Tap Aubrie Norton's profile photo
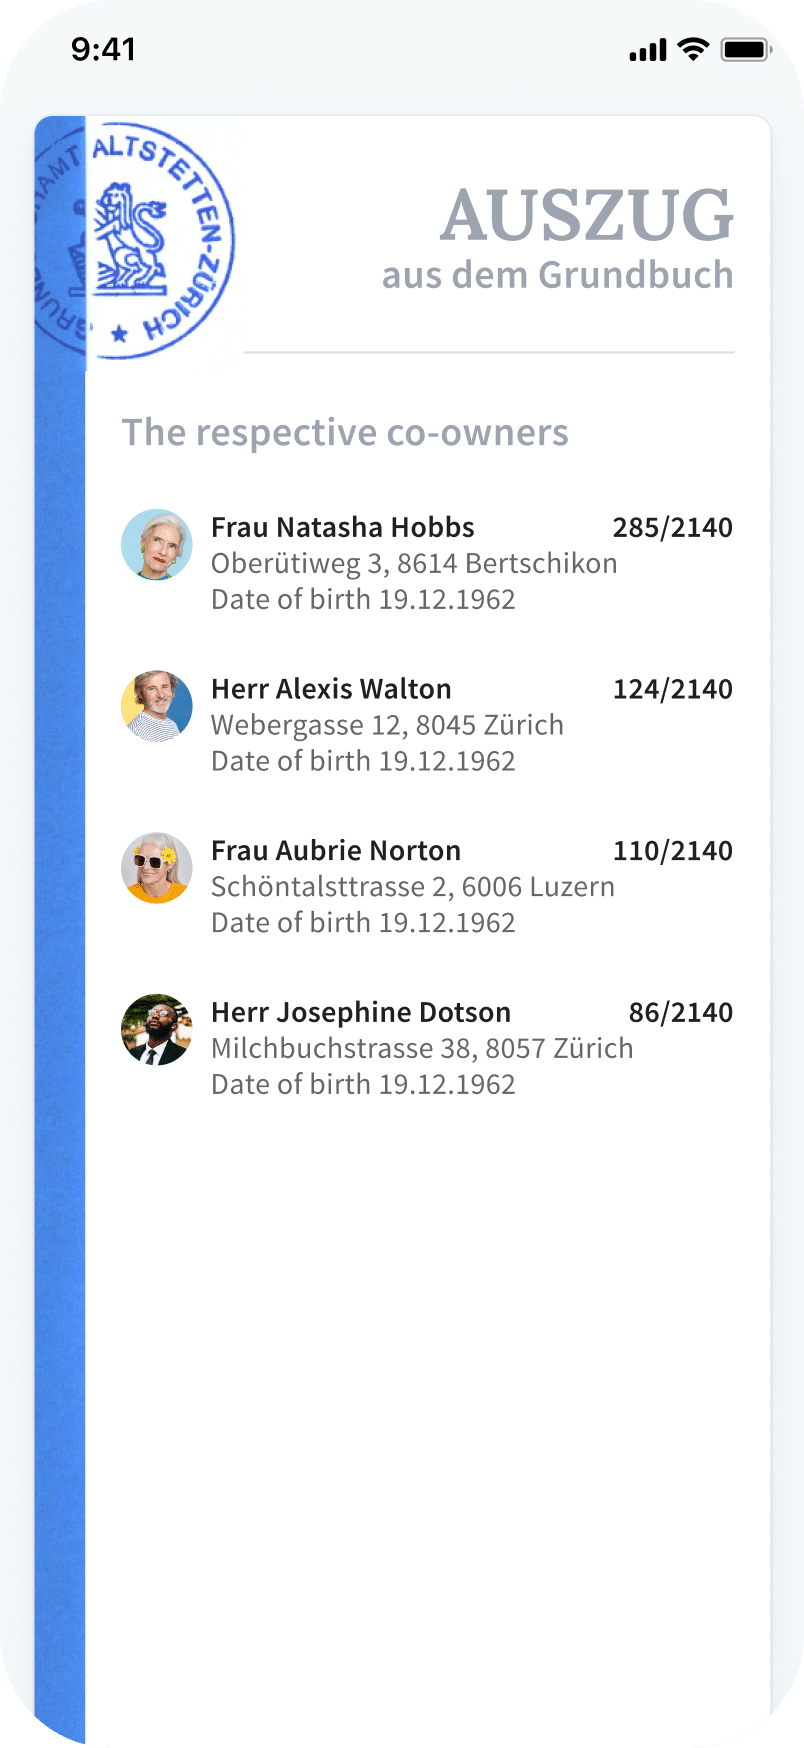 pyautogui.click(x=157, y=868)
